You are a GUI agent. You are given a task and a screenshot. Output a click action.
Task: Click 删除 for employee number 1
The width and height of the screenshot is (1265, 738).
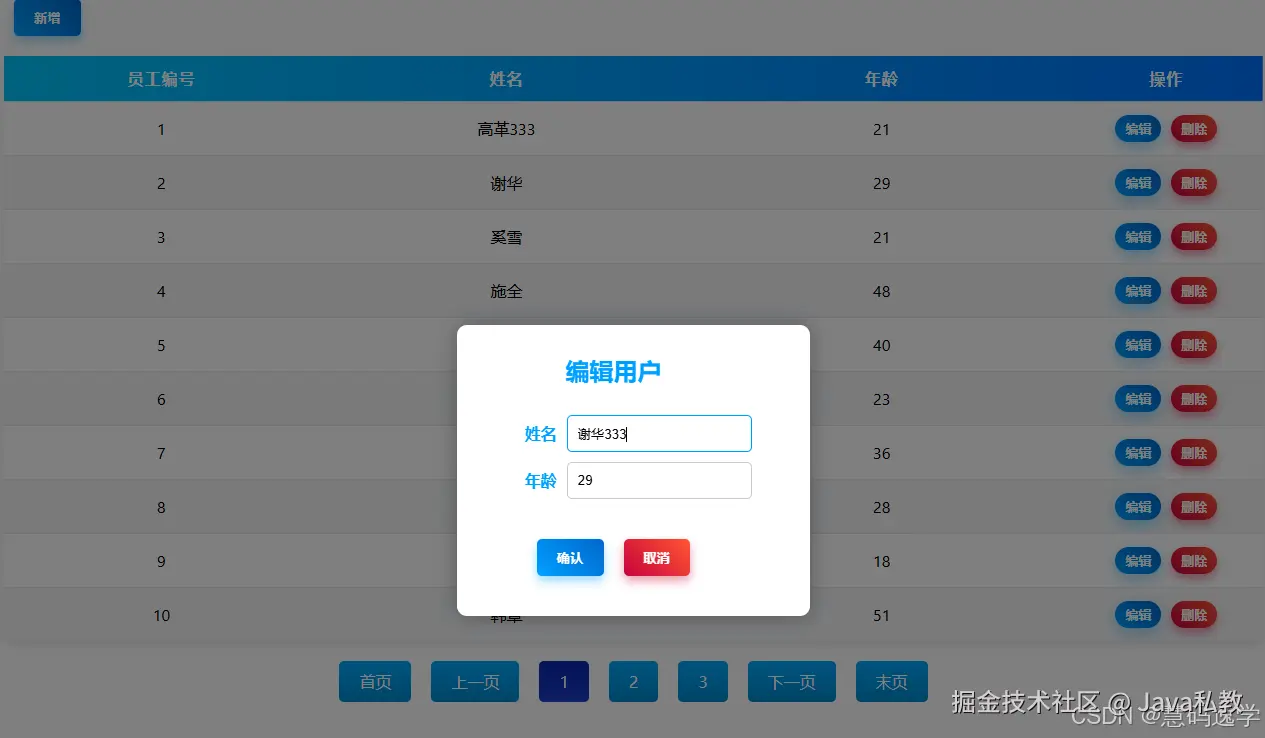pos(1193,128)
